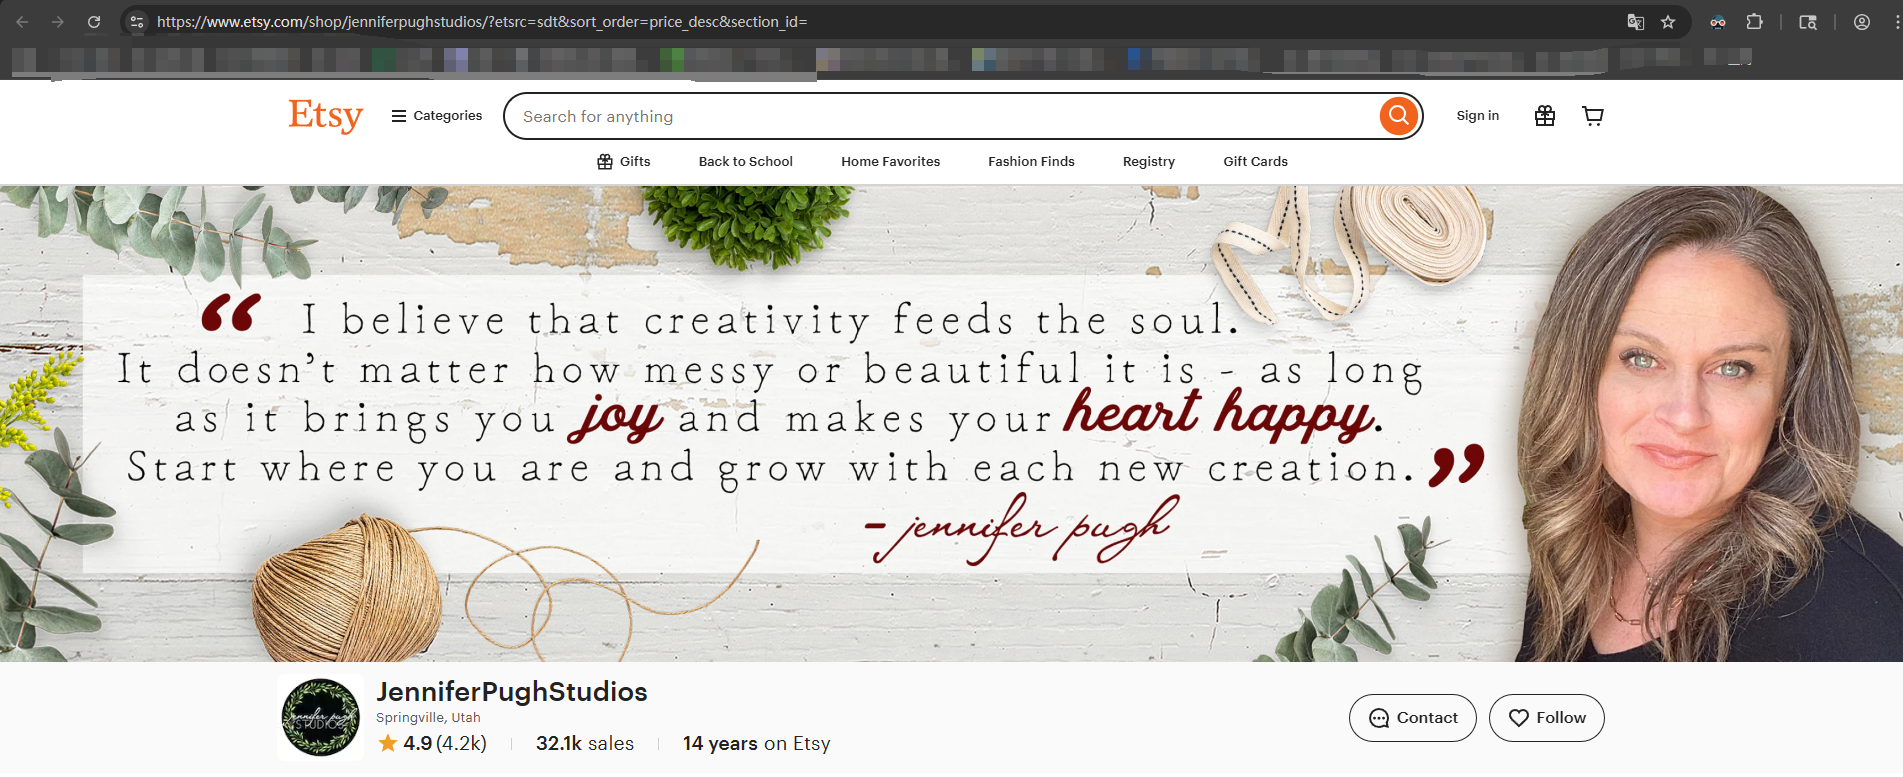Open the shopping cart icon
Image resolution: width=1903 pixels, height=777 pixels.
coord(1593,116)
